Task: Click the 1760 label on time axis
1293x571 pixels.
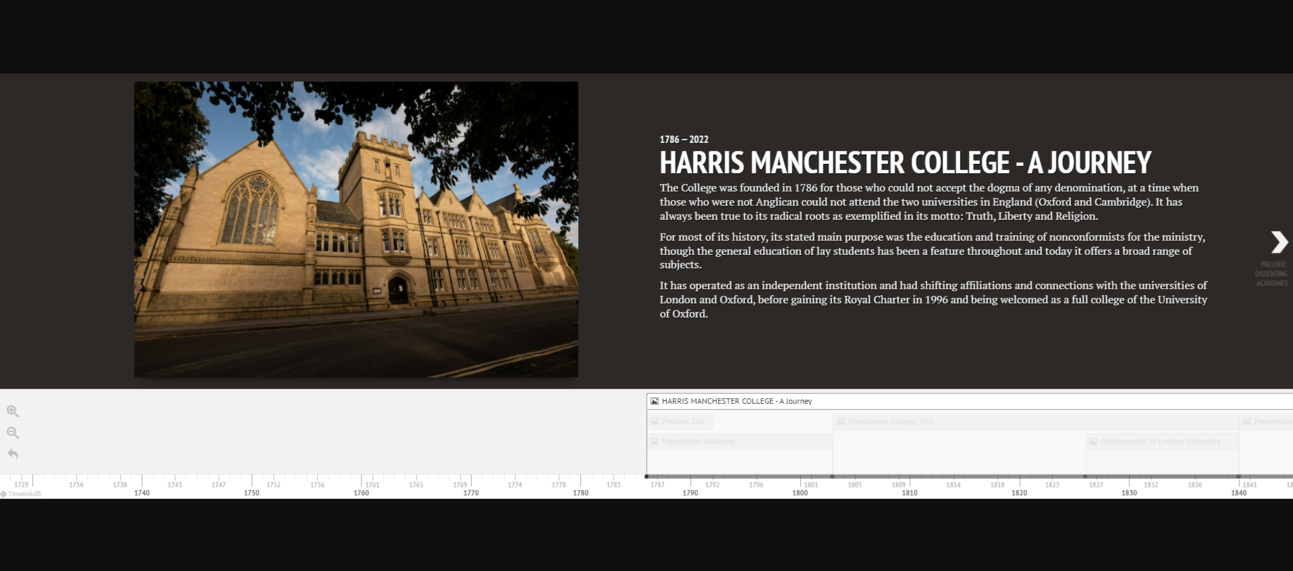Action: coord(361,493)
